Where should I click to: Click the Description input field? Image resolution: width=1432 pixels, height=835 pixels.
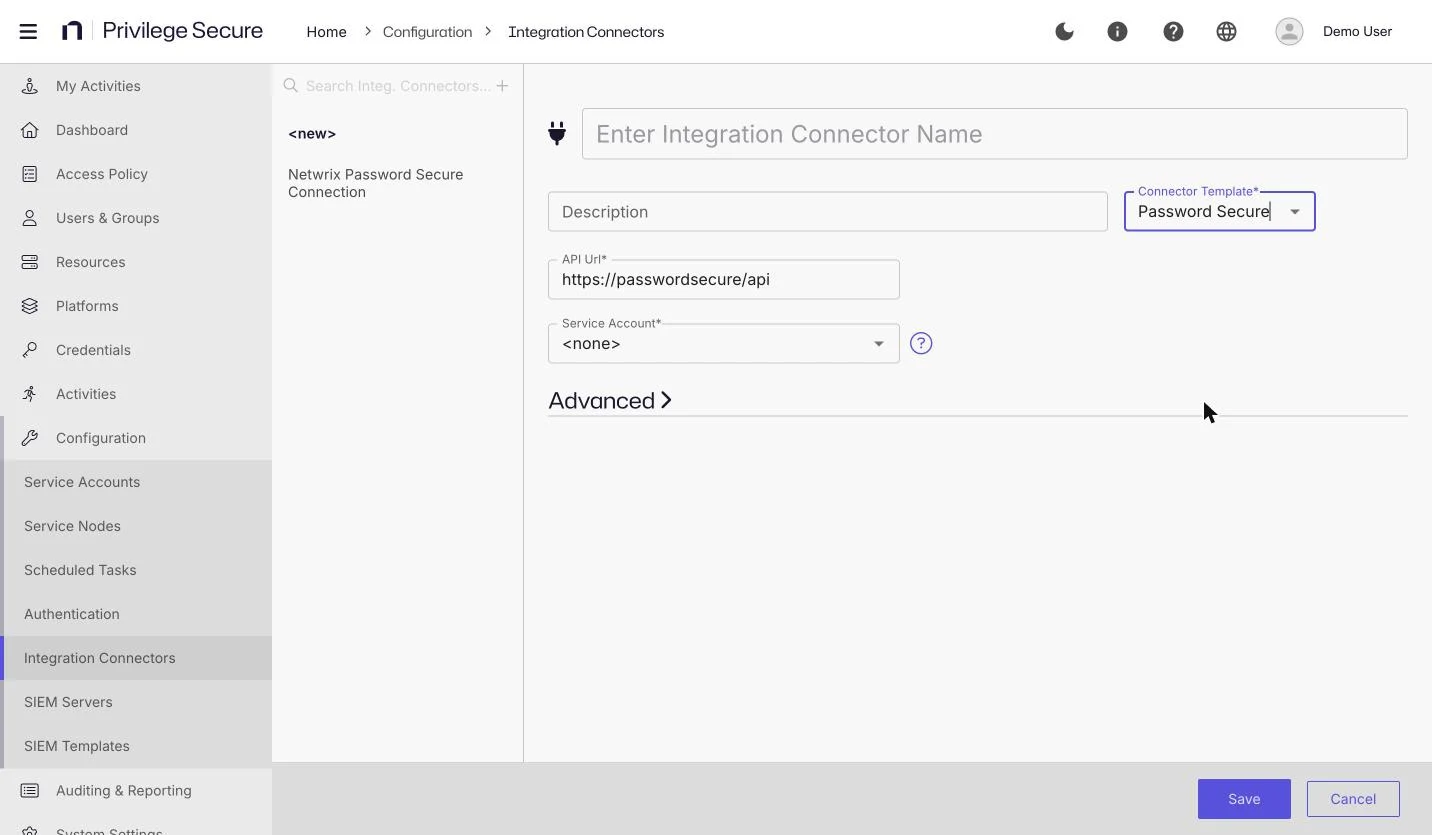pos(828,212)
